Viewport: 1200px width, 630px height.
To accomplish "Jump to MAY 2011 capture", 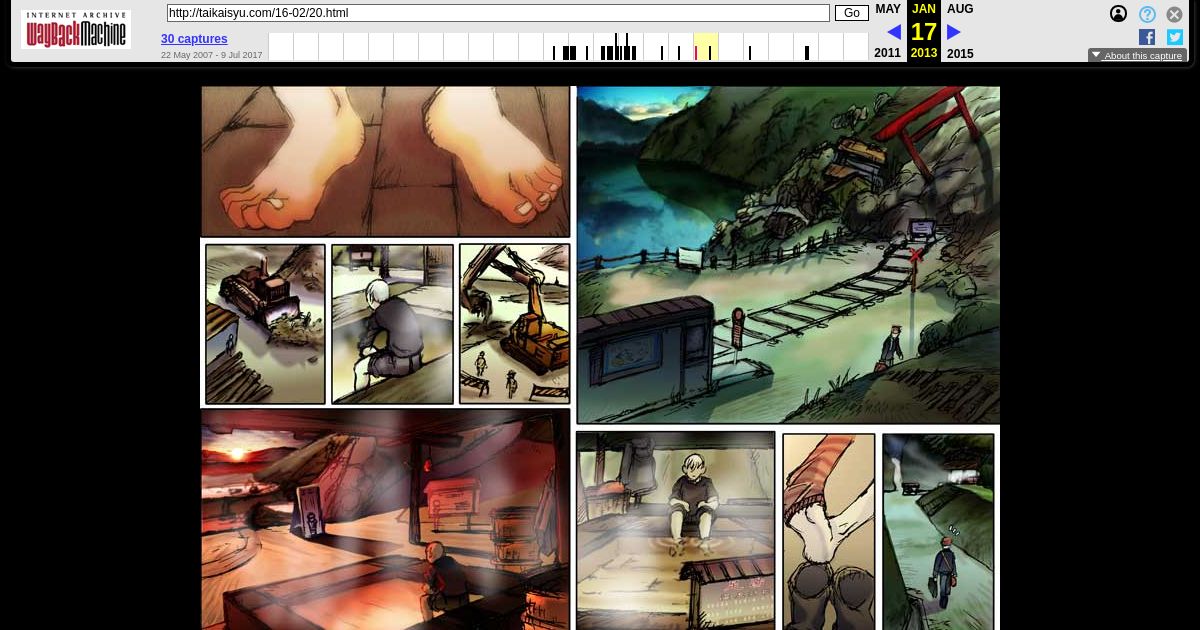I will click(888, 9).
